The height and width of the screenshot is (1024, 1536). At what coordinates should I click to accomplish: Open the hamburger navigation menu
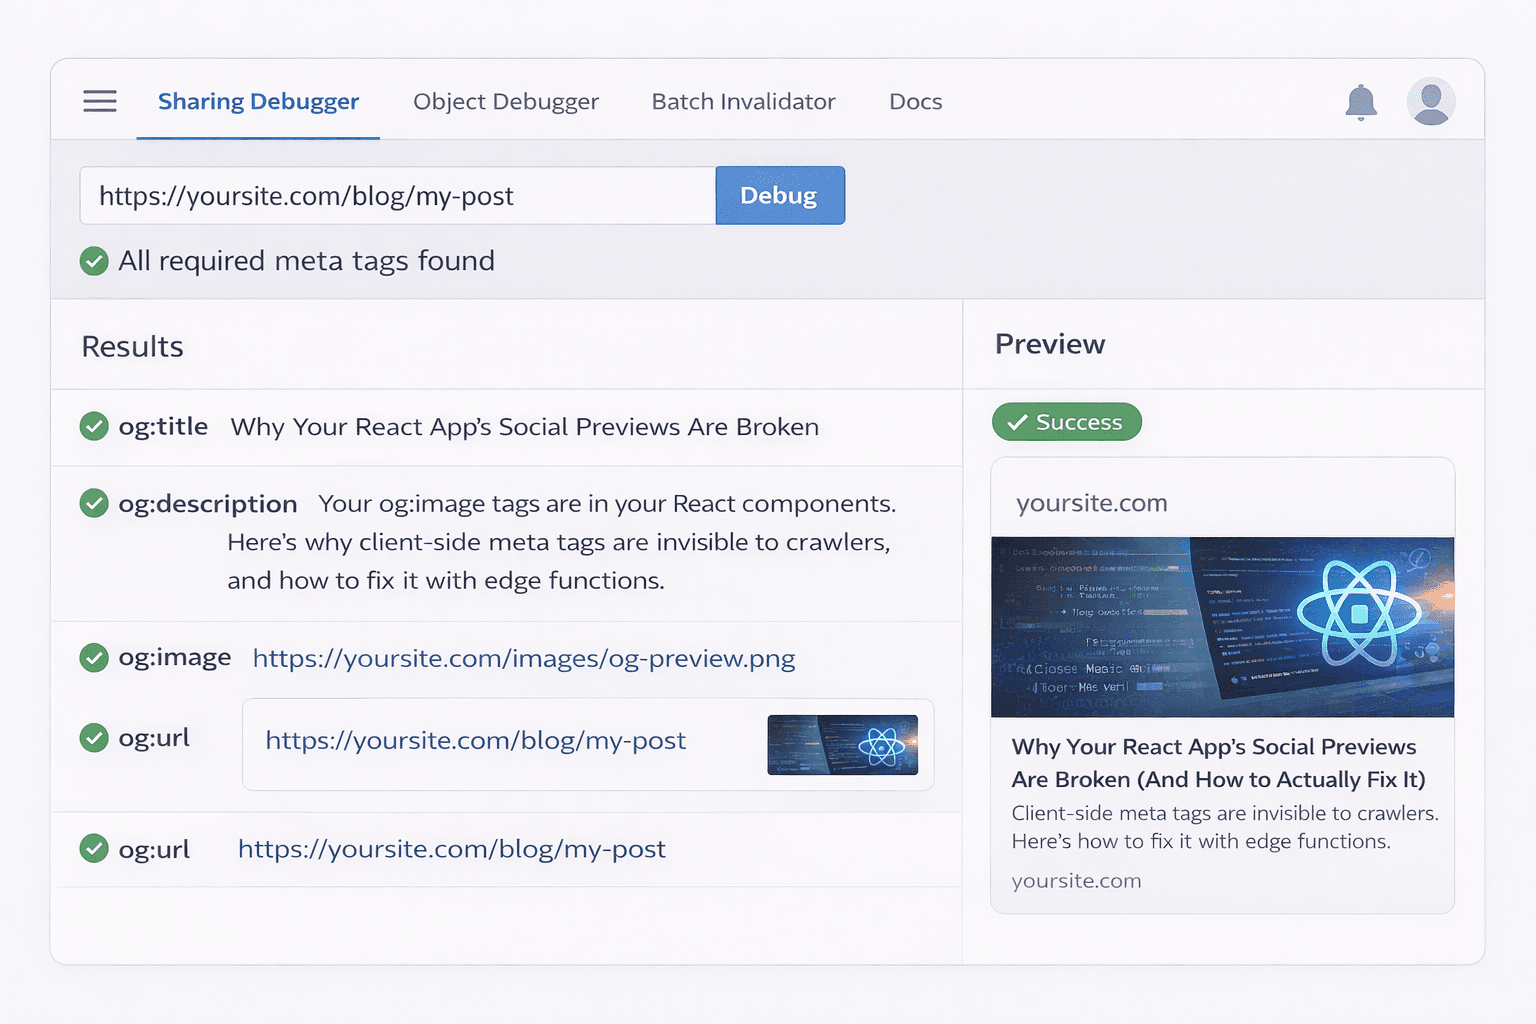[99, 101]
